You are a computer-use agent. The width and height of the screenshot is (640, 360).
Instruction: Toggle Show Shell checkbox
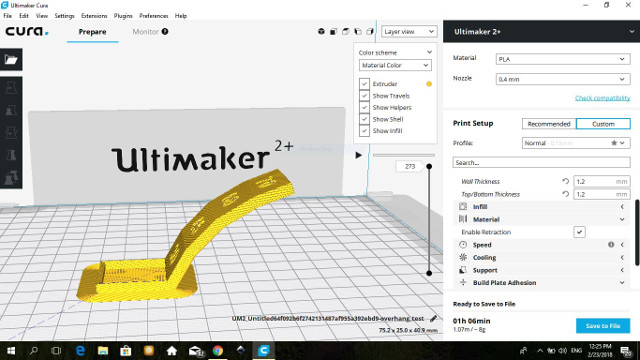(364, 119)
